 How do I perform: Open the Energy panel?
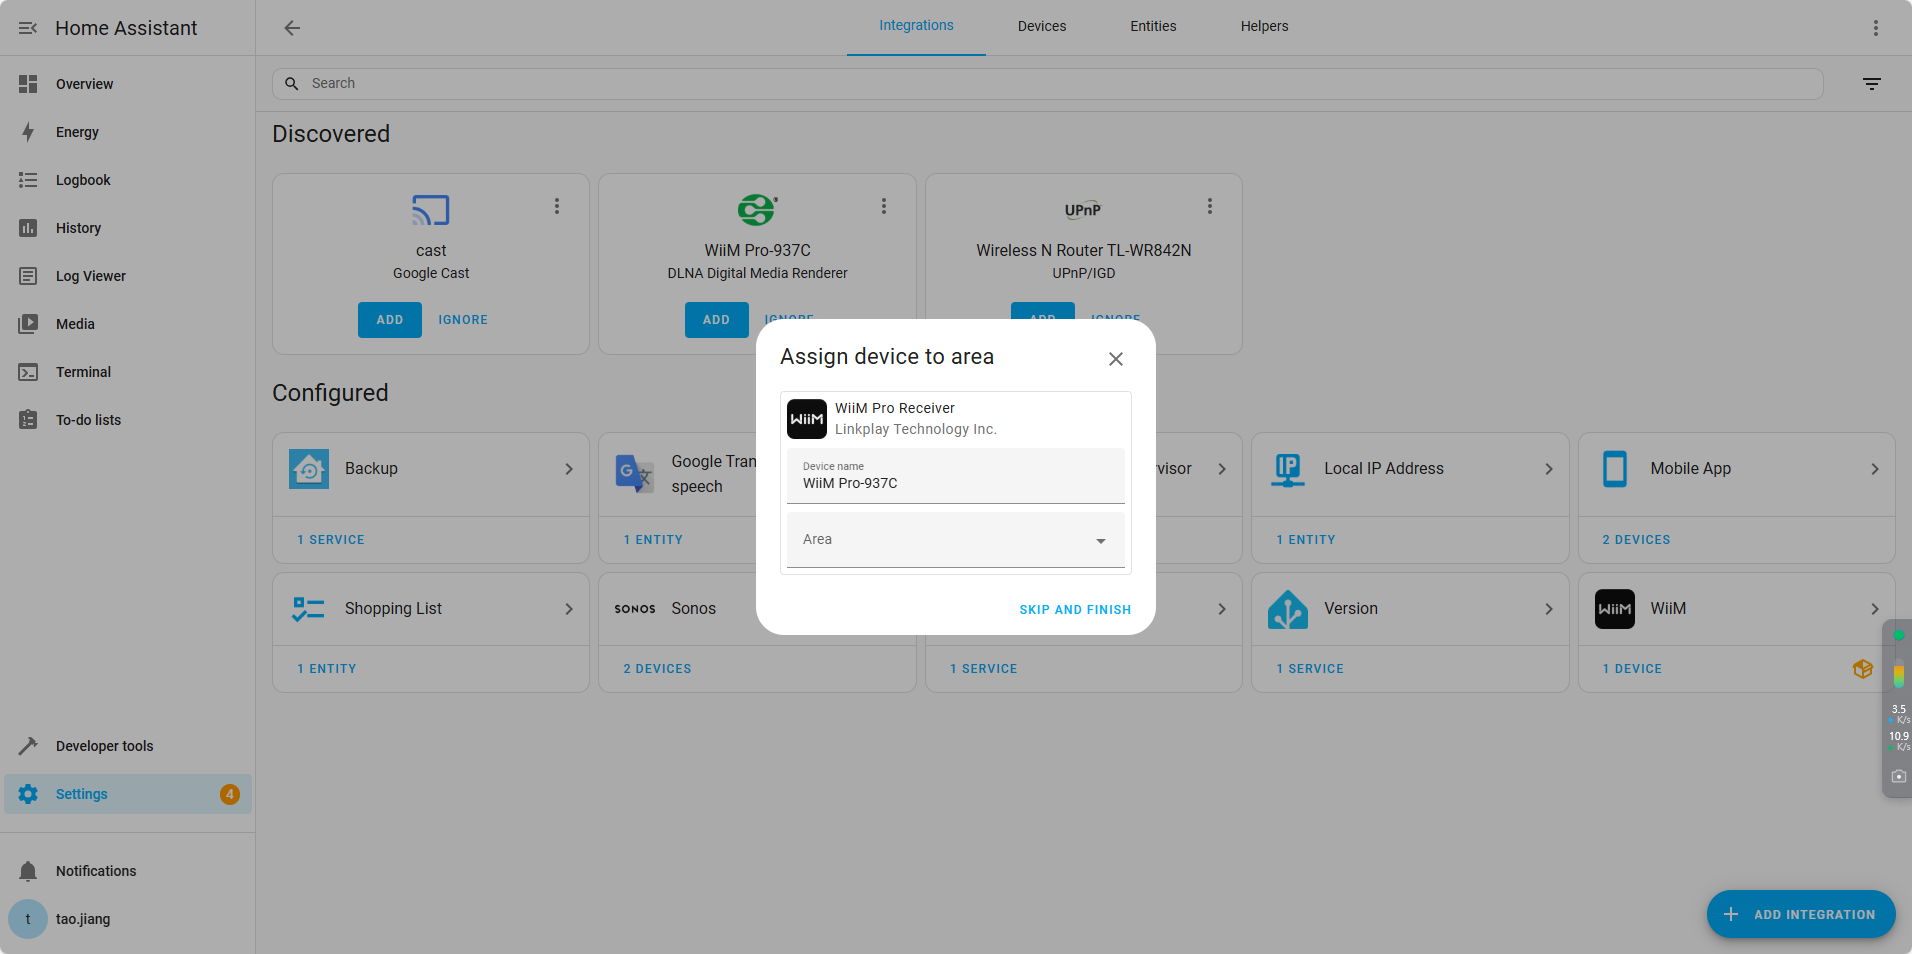pyautogui.click(x=128, y=132)
